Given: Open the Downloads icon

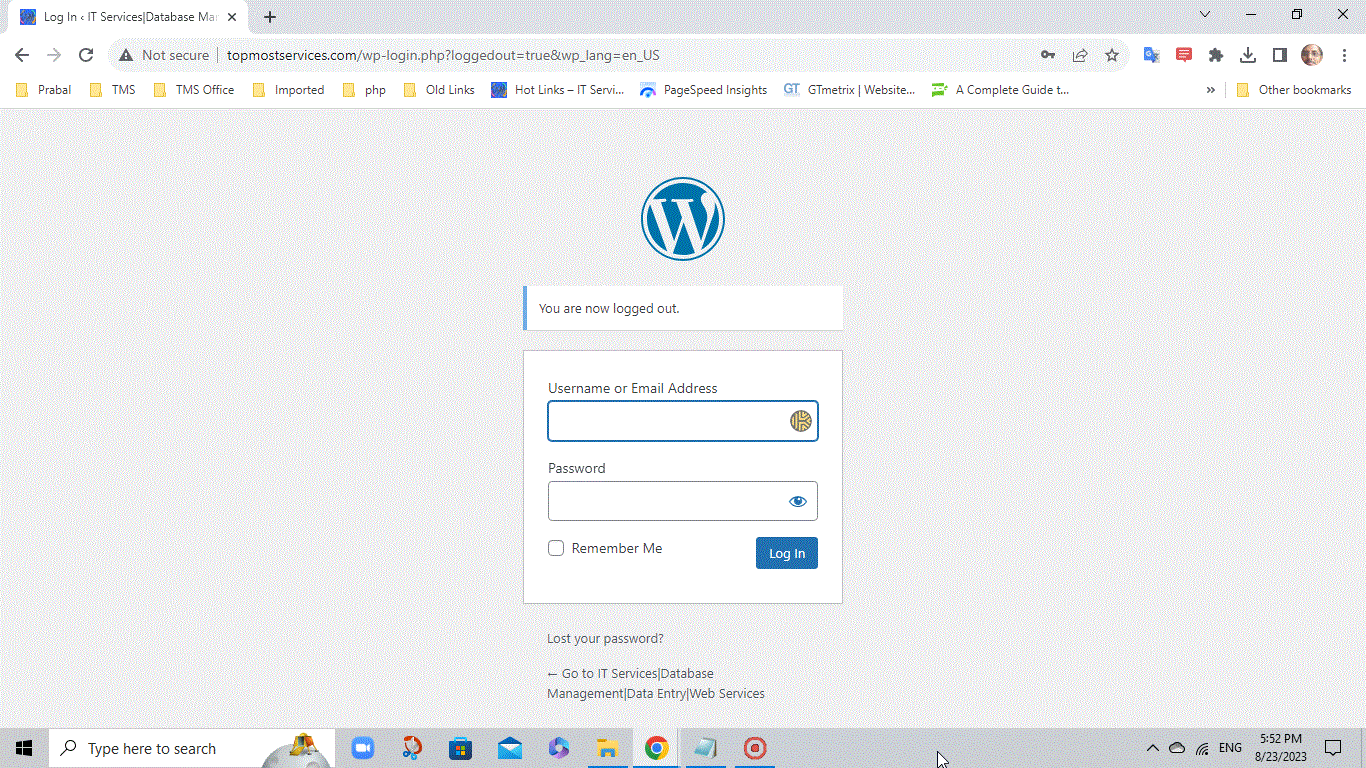Looking at the screenshot, I should coord(1248,55).
